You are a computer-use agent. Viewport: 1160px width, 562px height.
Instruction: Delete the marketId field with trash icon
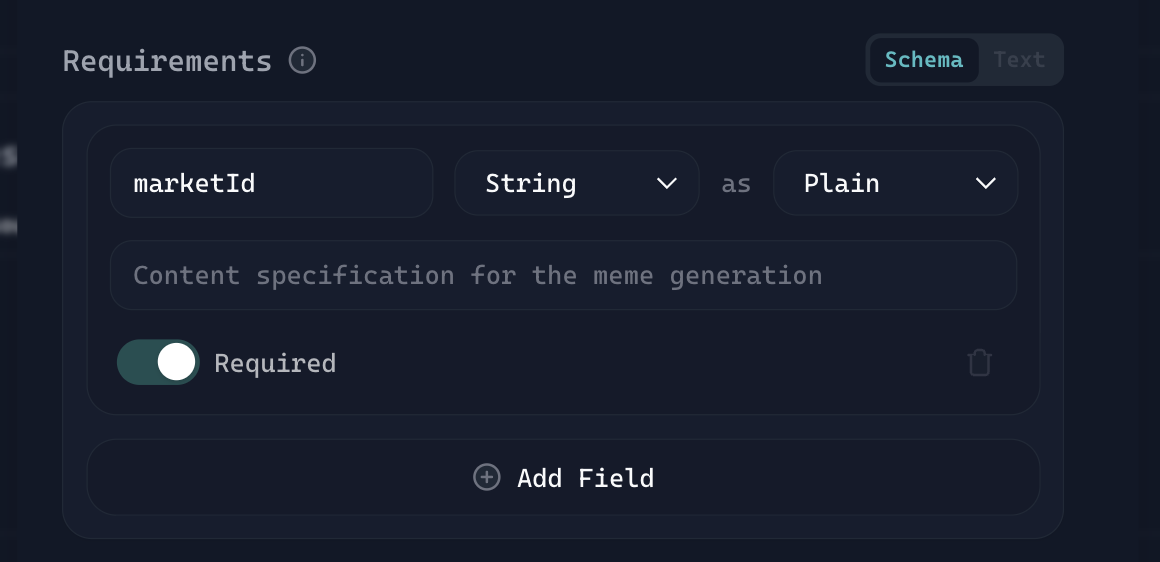pyautogui.click(x=980, y=362)
